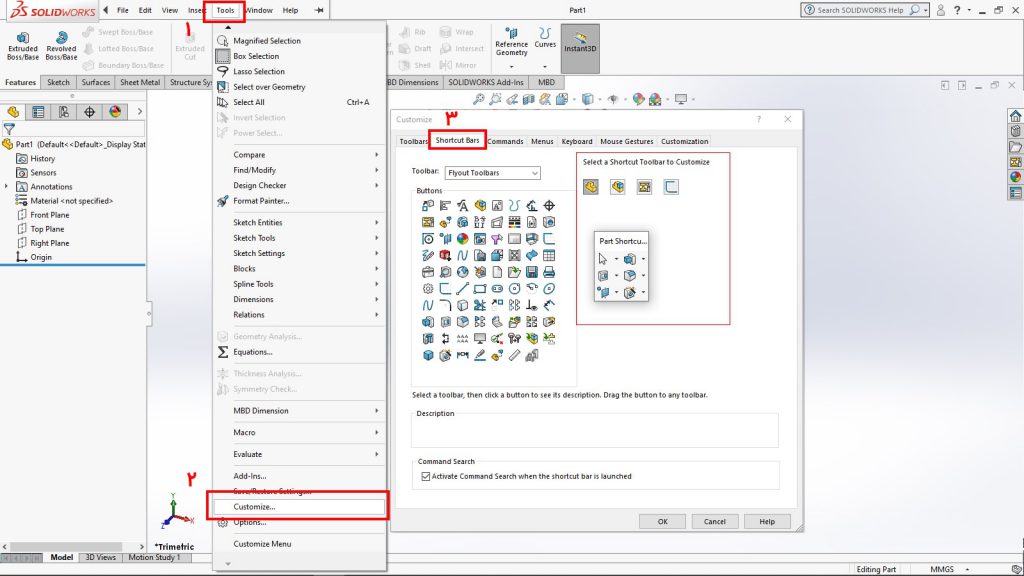Click the Revolved Boss/Base tool
This screenshot has height=576, width=1024.
click(61, 46)
